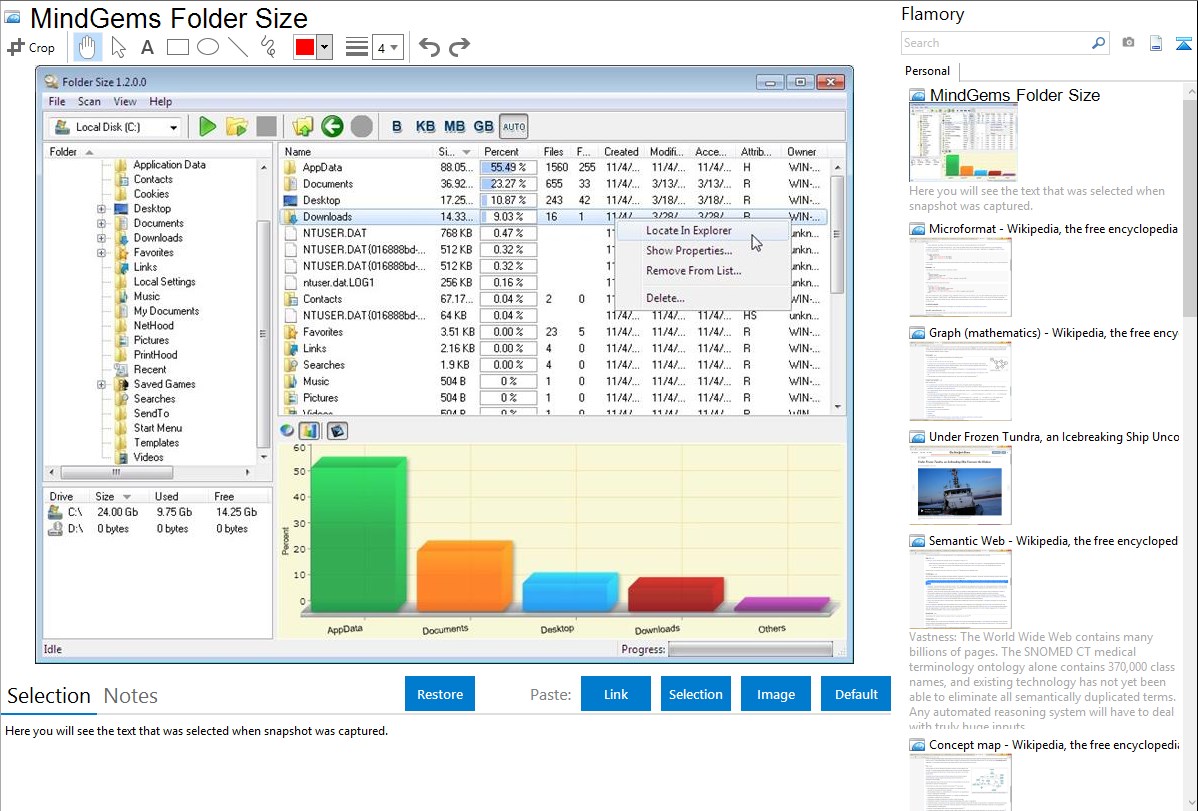Choose Remove From List from context menu
1198x811 pixels.
click(702, 271)
